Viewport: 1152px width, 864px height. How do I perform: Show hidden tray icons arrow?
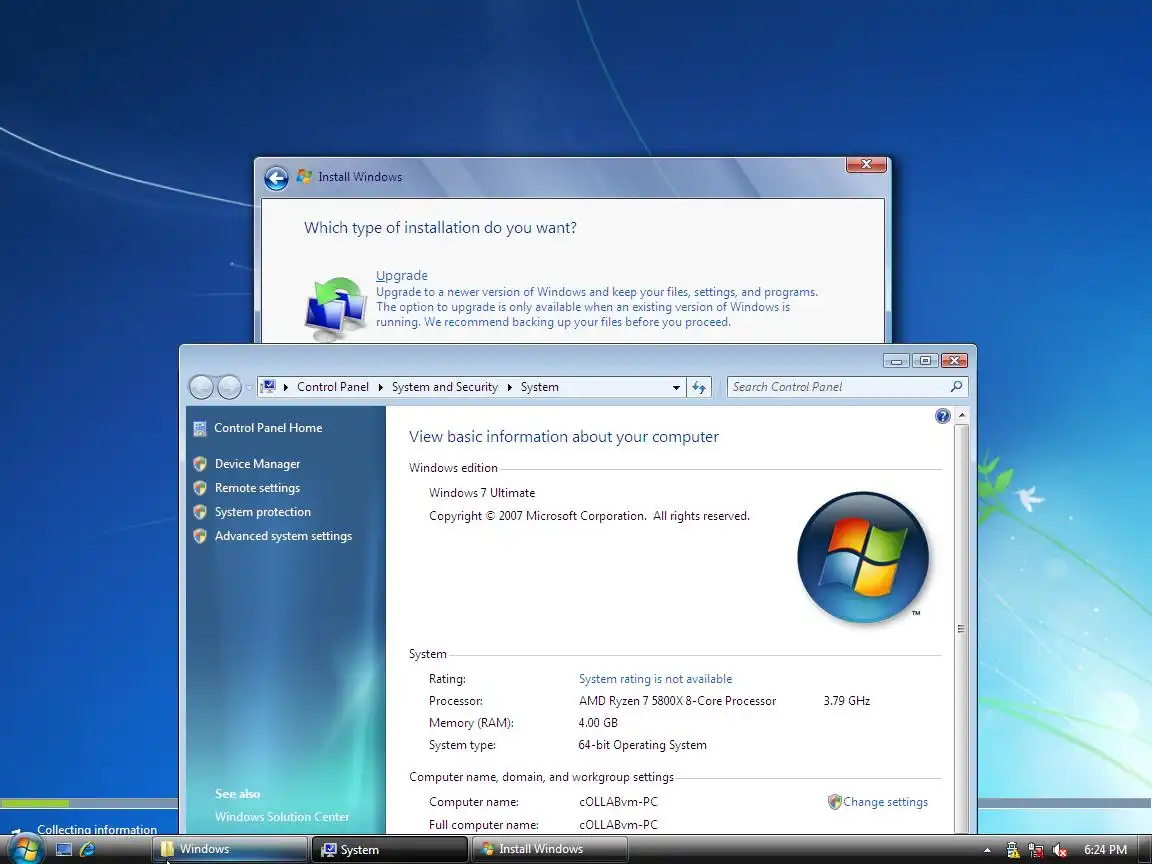pyautogui.click(x=987, y=850)
